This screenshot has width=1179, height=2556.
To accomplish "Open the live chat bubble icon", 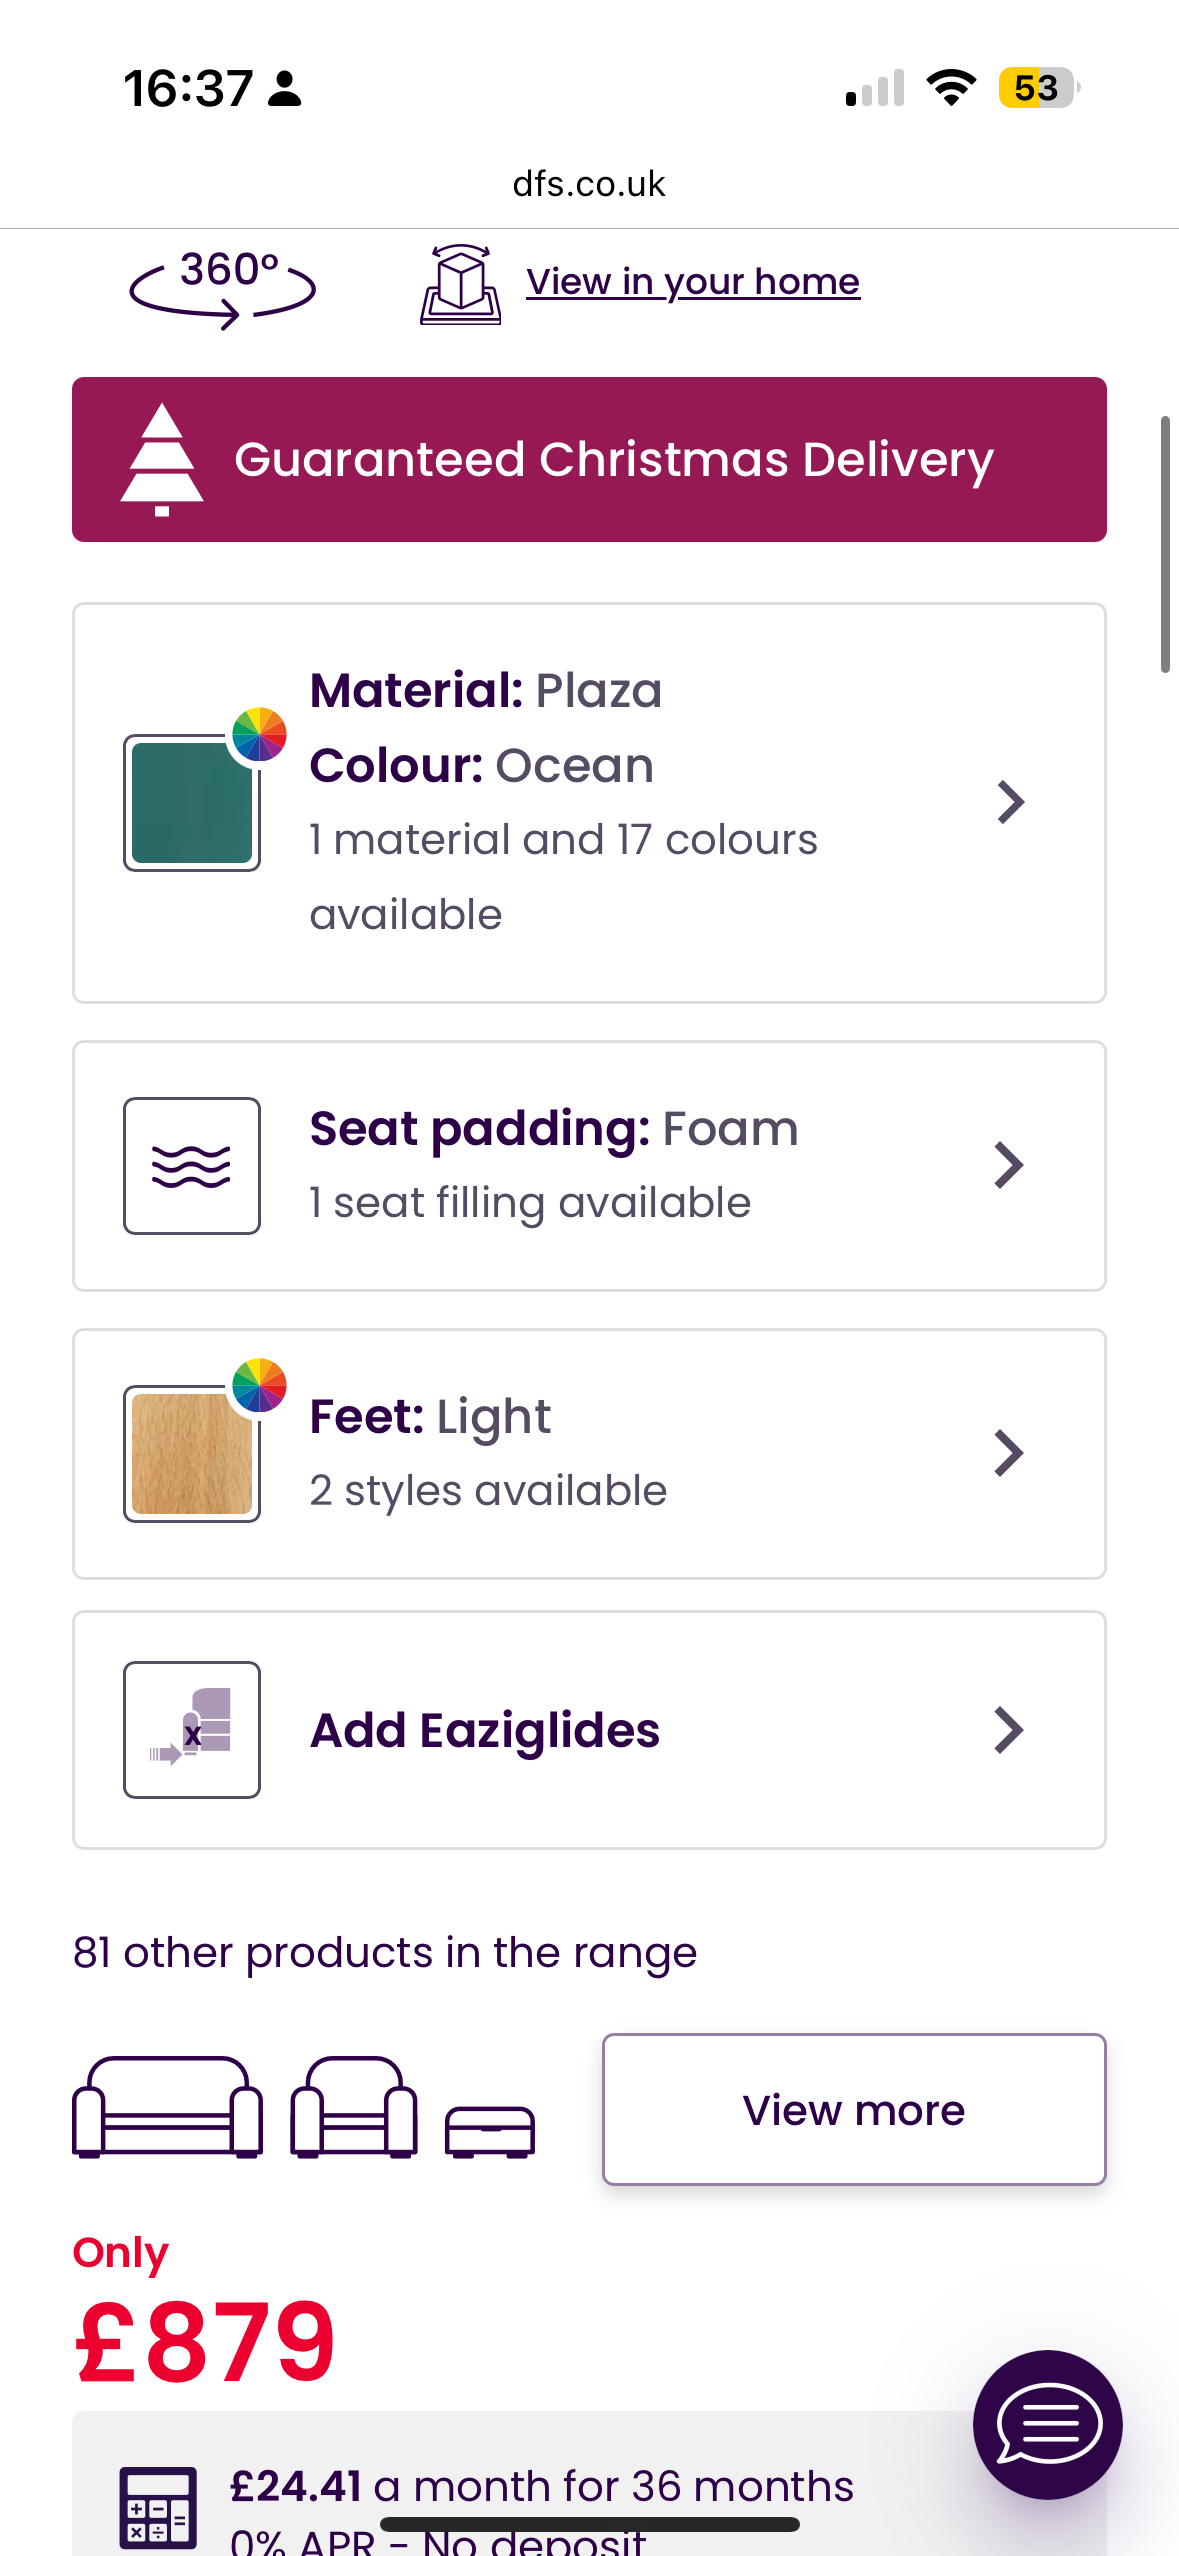I will pyautogui.click(x=1047, y=2423).
